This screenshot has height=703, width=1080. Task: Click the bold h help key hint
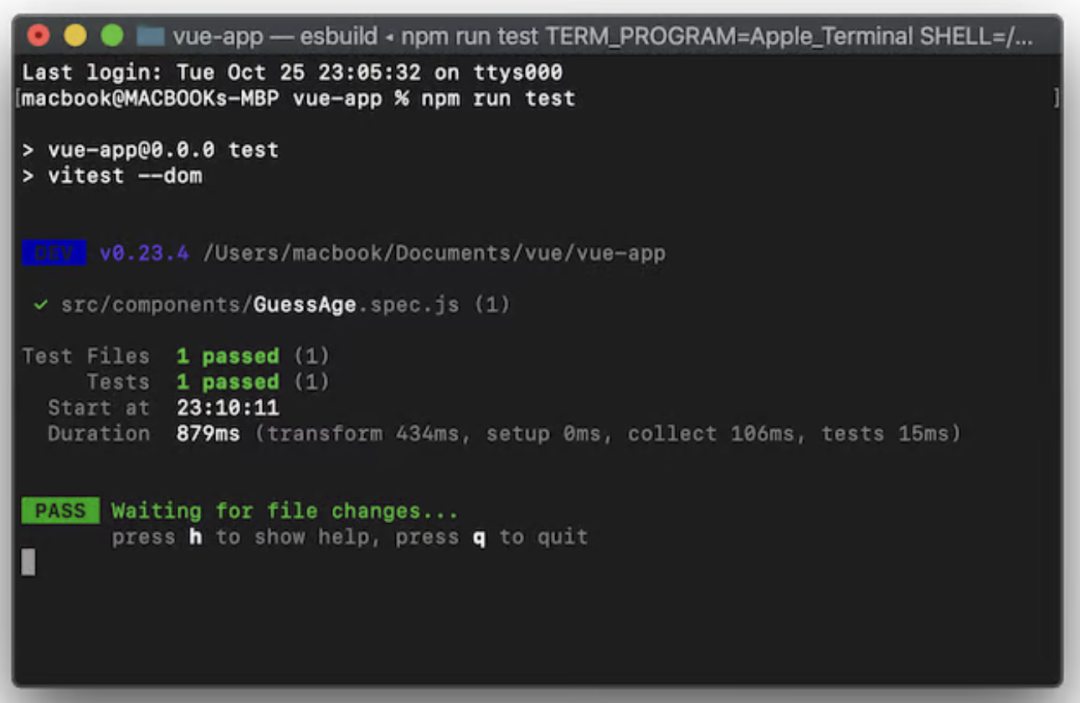196,536
